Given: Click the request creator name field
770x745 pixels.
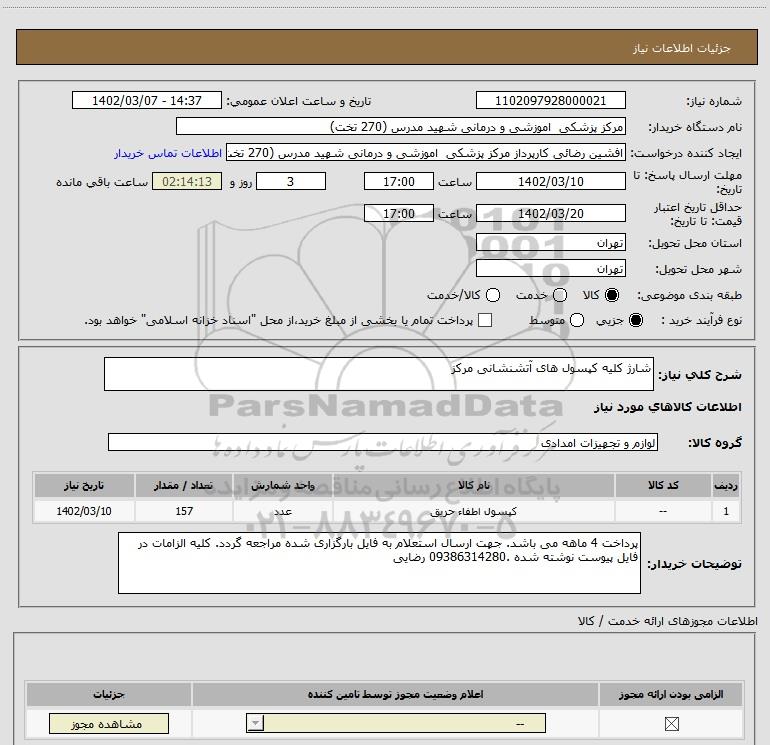Looking at the screenshot, I should 426,153.
